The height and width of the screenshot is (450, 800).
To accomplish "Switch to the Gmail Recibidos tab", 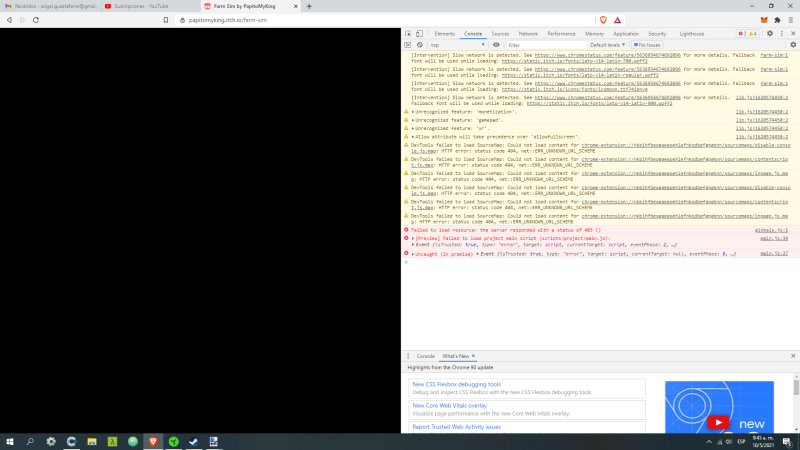I will tap(51, 6).
